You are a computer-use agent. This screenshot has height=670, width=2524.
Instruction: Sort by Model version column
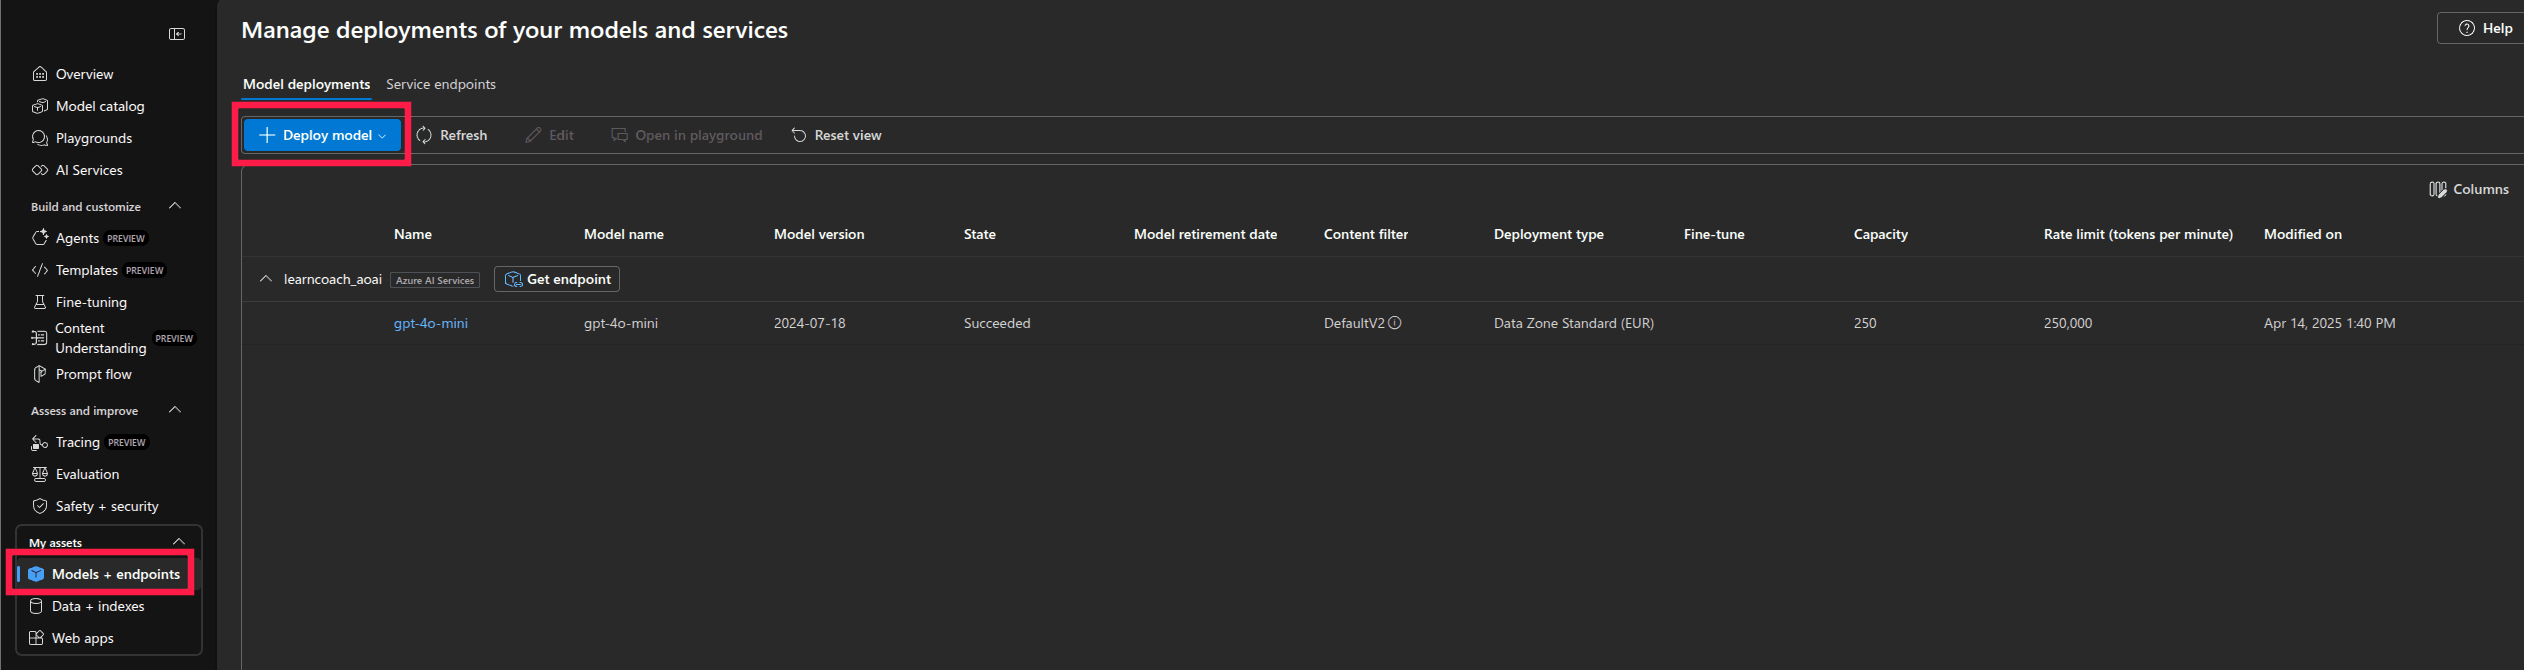[x=819, y=234]
